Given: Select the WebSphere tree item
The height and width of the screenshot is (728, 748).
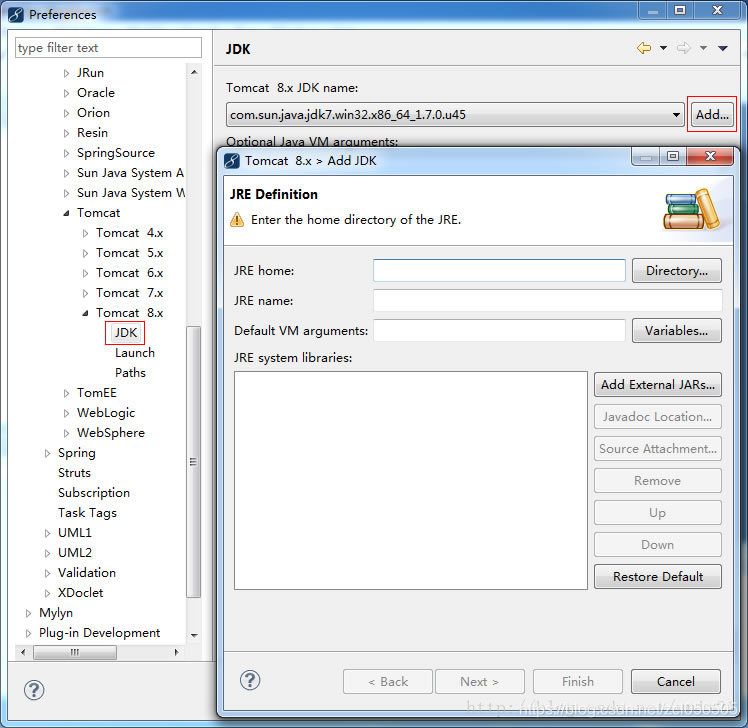Looking at the screenshot, I should 111,433.
